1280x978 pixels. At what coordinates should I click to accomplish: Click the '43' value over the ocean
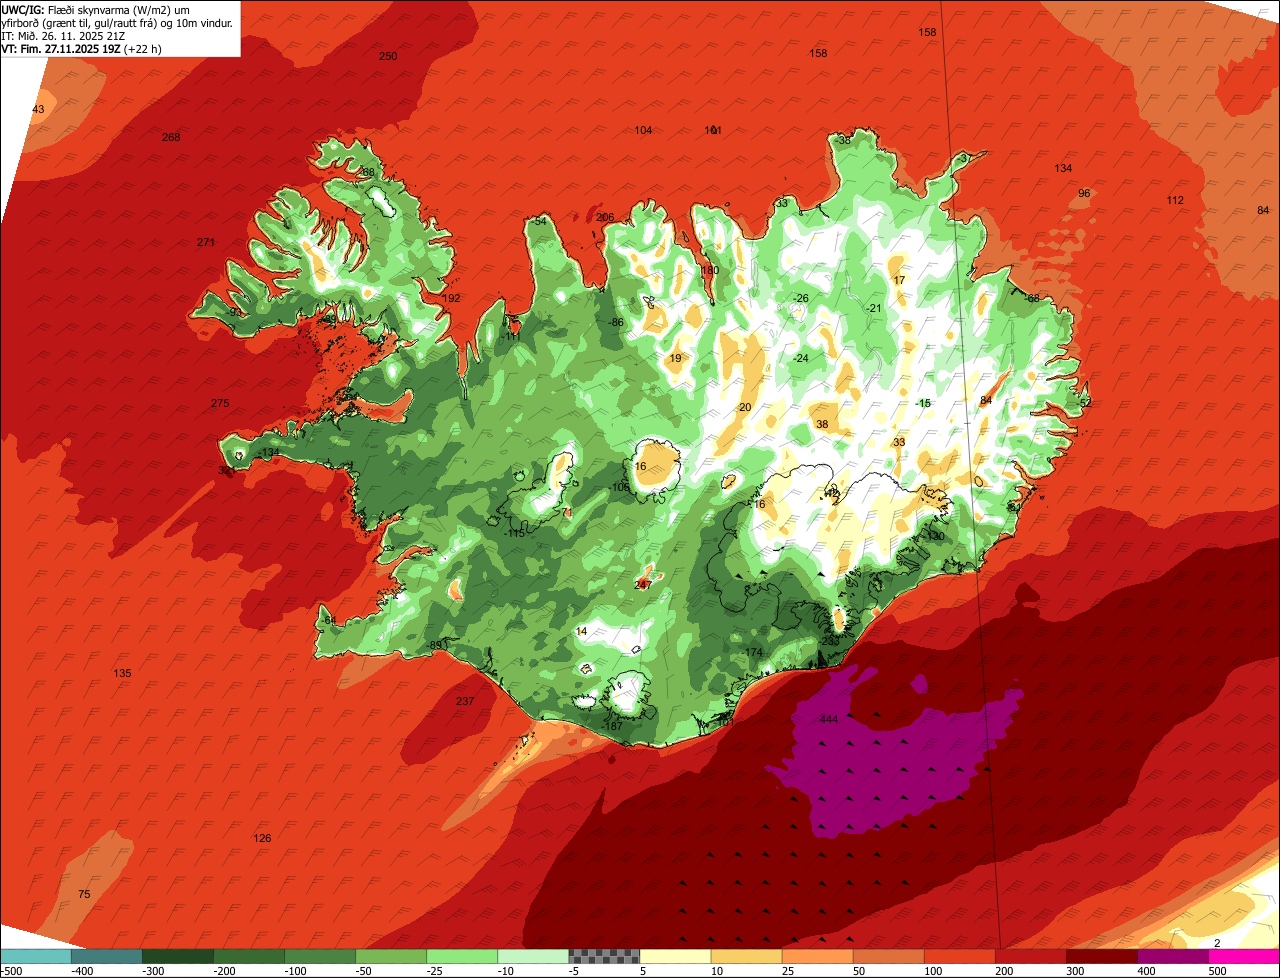click(x=38, y=109)
